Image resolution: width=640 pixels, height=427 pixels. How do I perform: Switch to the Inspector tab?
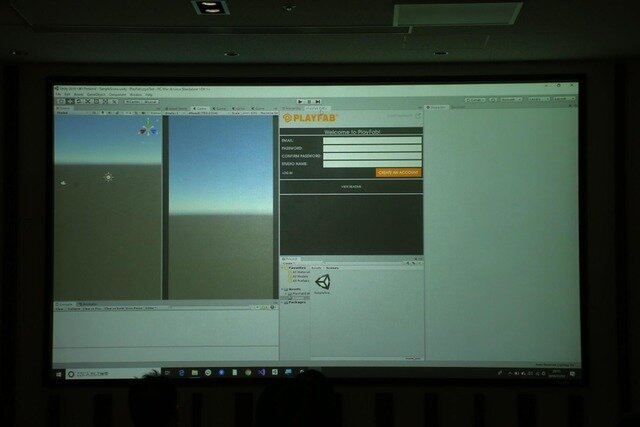[437, 107]
